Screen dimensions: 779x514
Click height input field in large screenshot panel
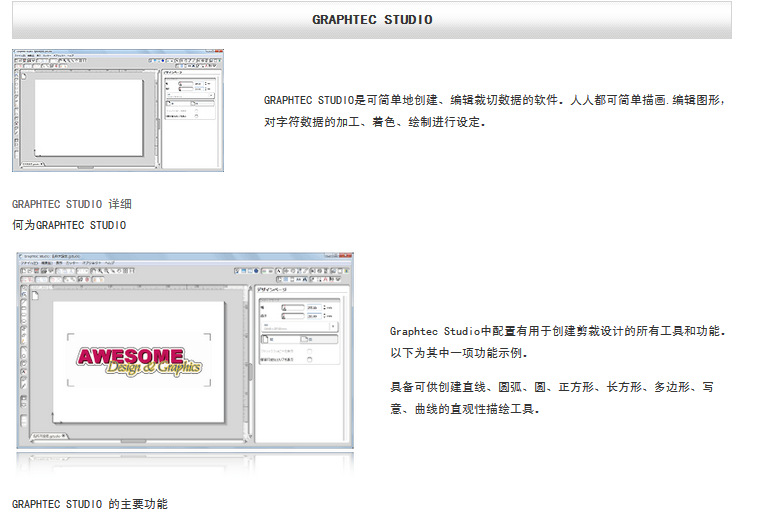[x=314, y=316]
